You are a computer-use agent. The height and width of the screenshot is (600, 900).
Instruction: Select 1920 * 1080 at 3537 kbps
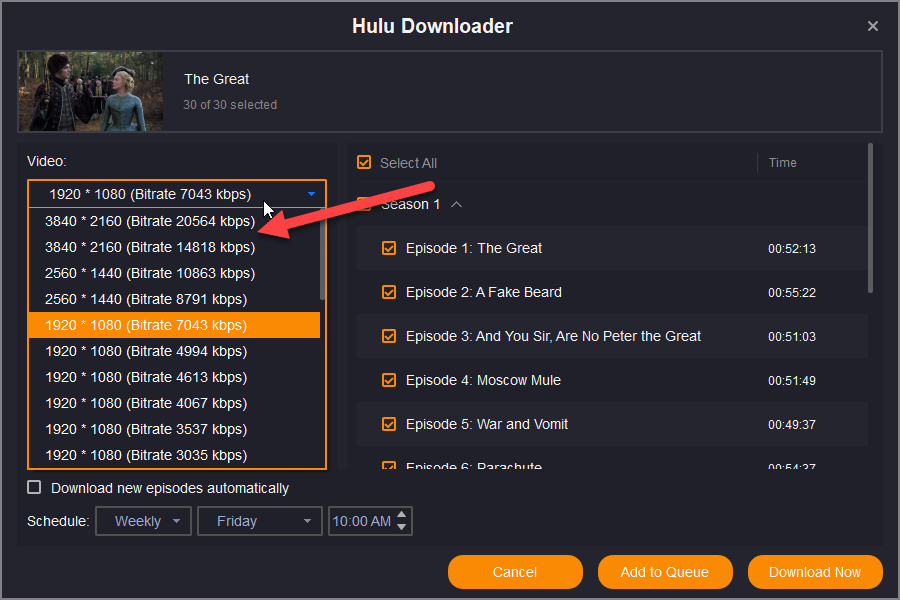174,429
